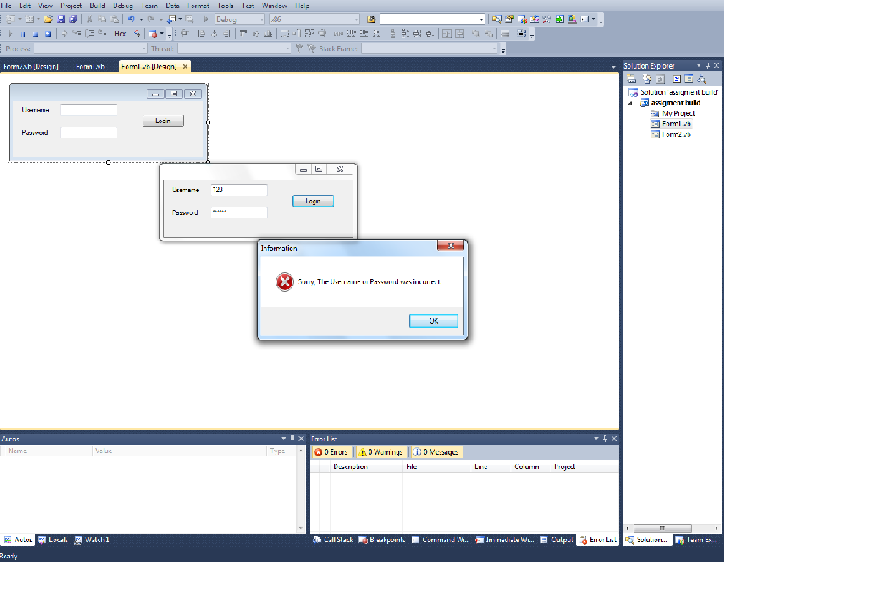
Task: Click the Cut icon on the toolbar
Action: [90, 20]
